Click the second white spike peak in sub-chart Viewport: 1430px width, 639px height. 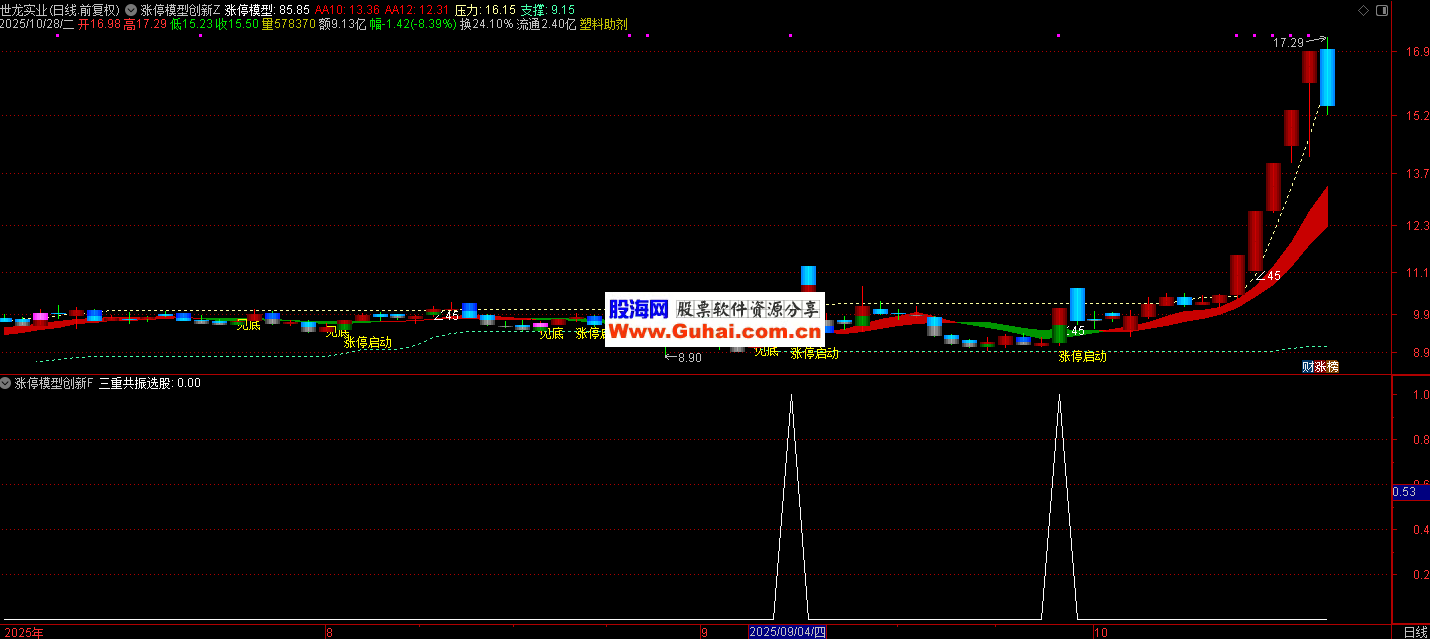pyautogui.click(x=1059, y=396)
